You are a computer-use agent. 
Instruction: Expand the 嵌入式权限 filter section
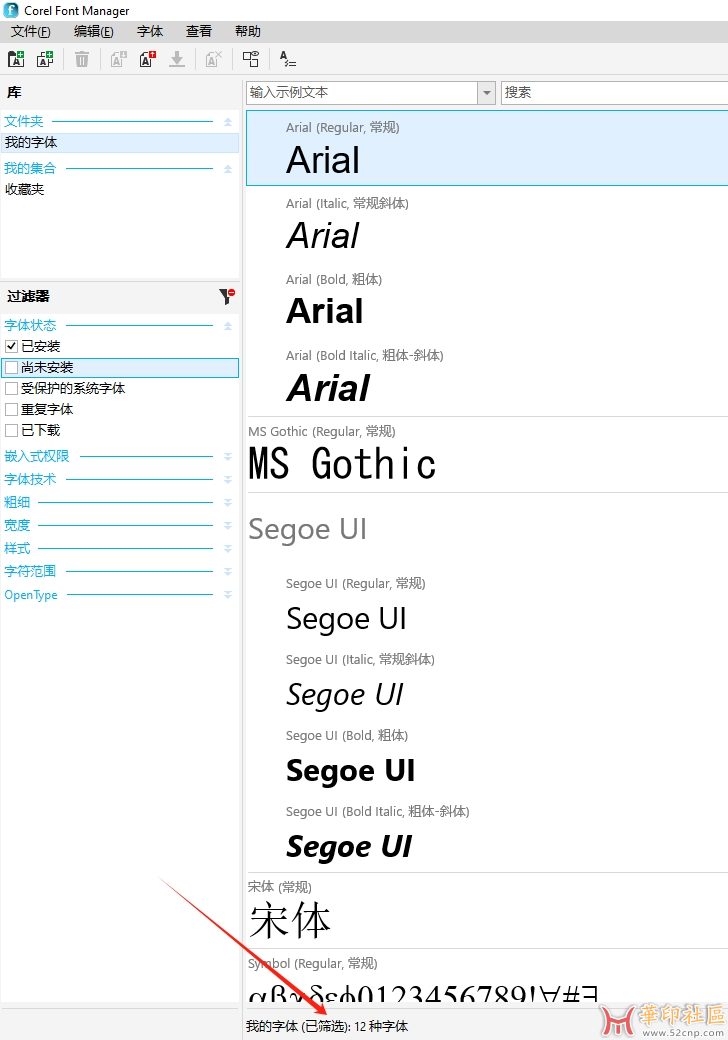tap(227, 457)
